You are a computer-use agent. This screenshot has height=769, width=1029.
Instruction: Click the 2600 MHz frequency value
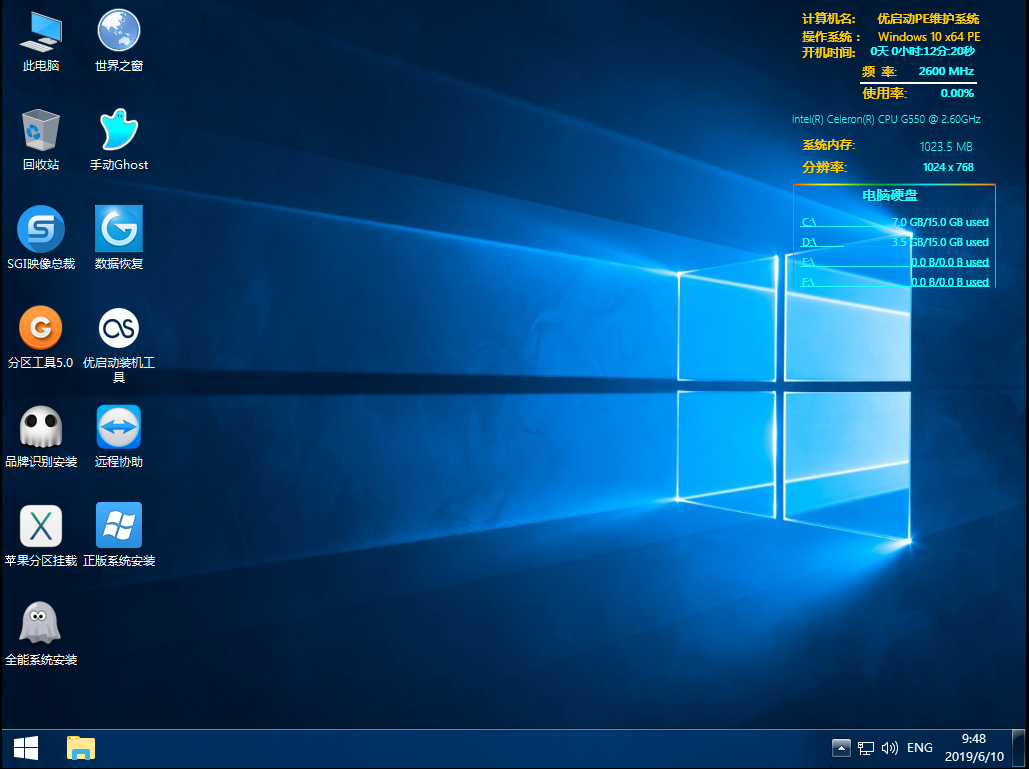click(946, 72)
